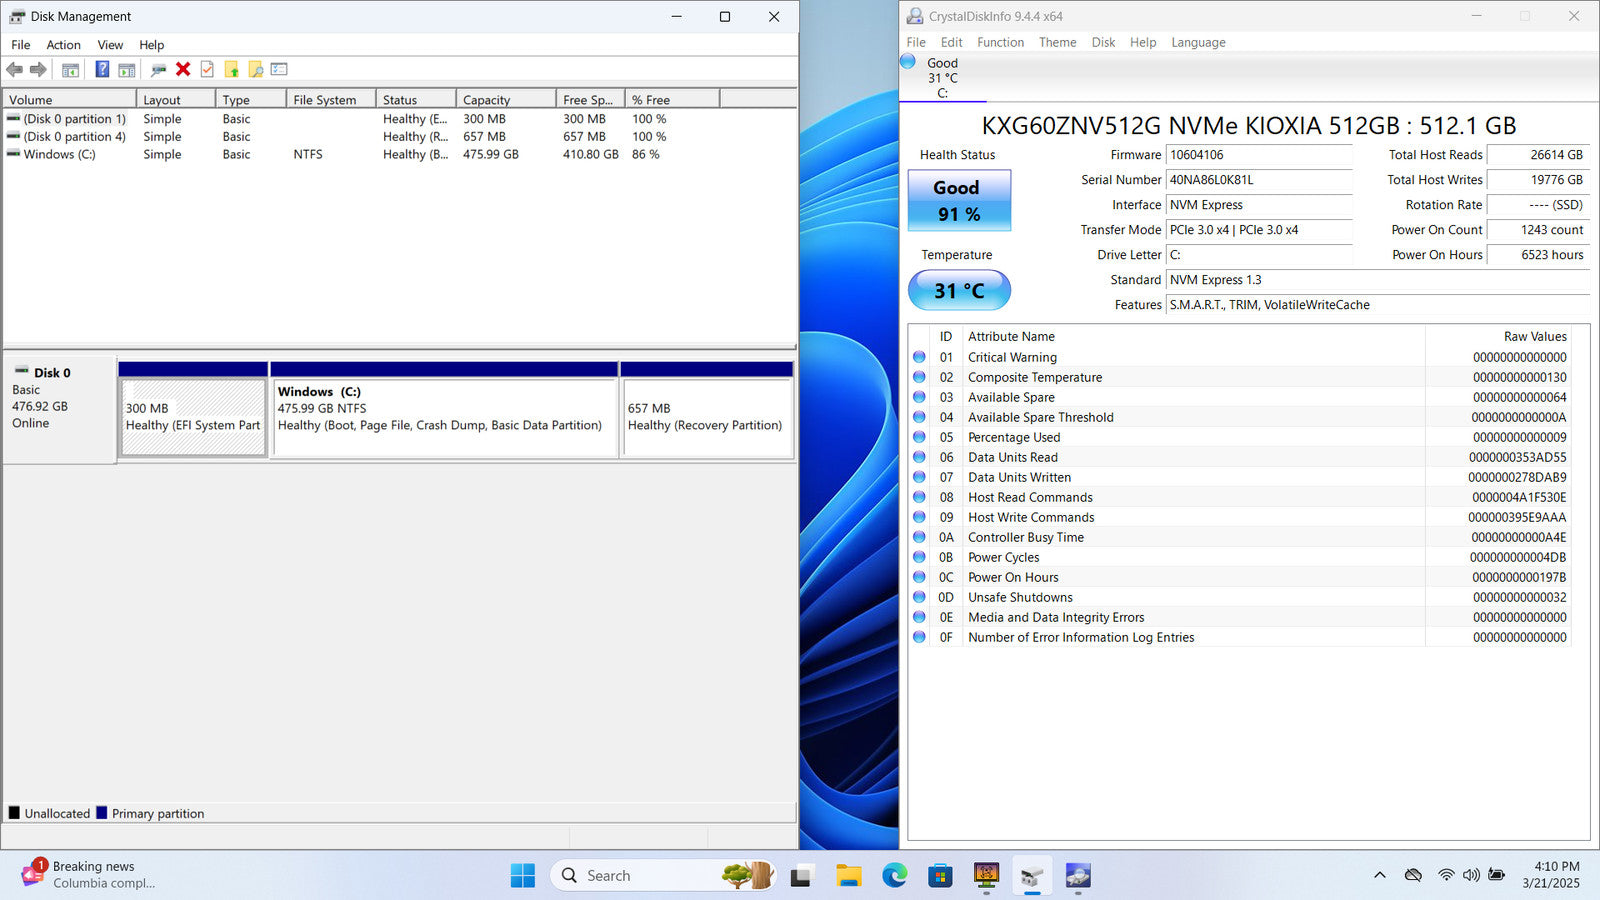Screen dimensions: 1600x900
Task: Open File Explorer from taskbar
Action: coord(849,875)
